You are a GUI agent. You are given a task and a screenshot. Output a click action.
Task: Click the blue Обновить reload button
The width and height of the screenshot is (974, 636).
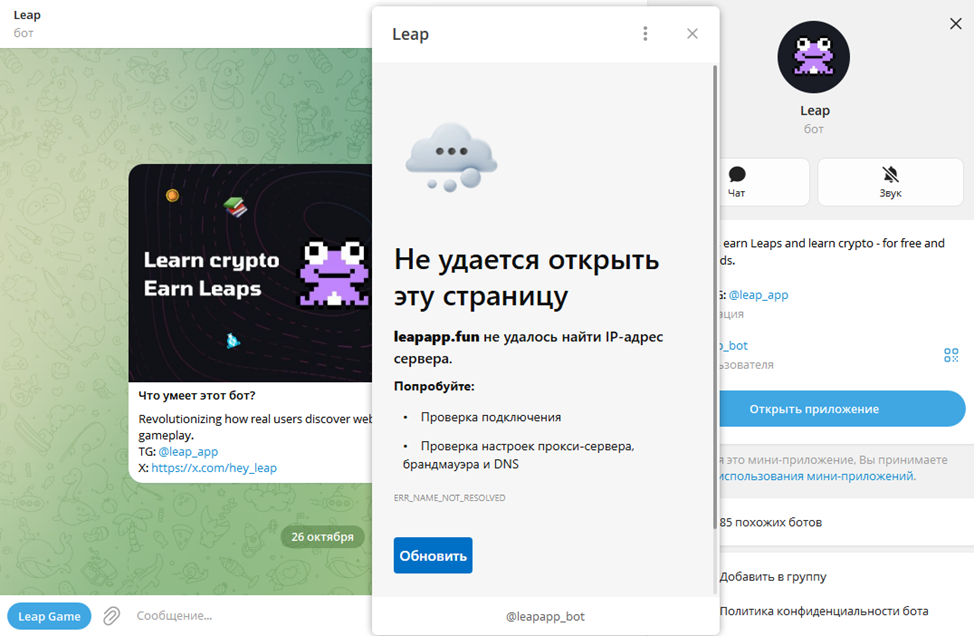click(433, 555)
